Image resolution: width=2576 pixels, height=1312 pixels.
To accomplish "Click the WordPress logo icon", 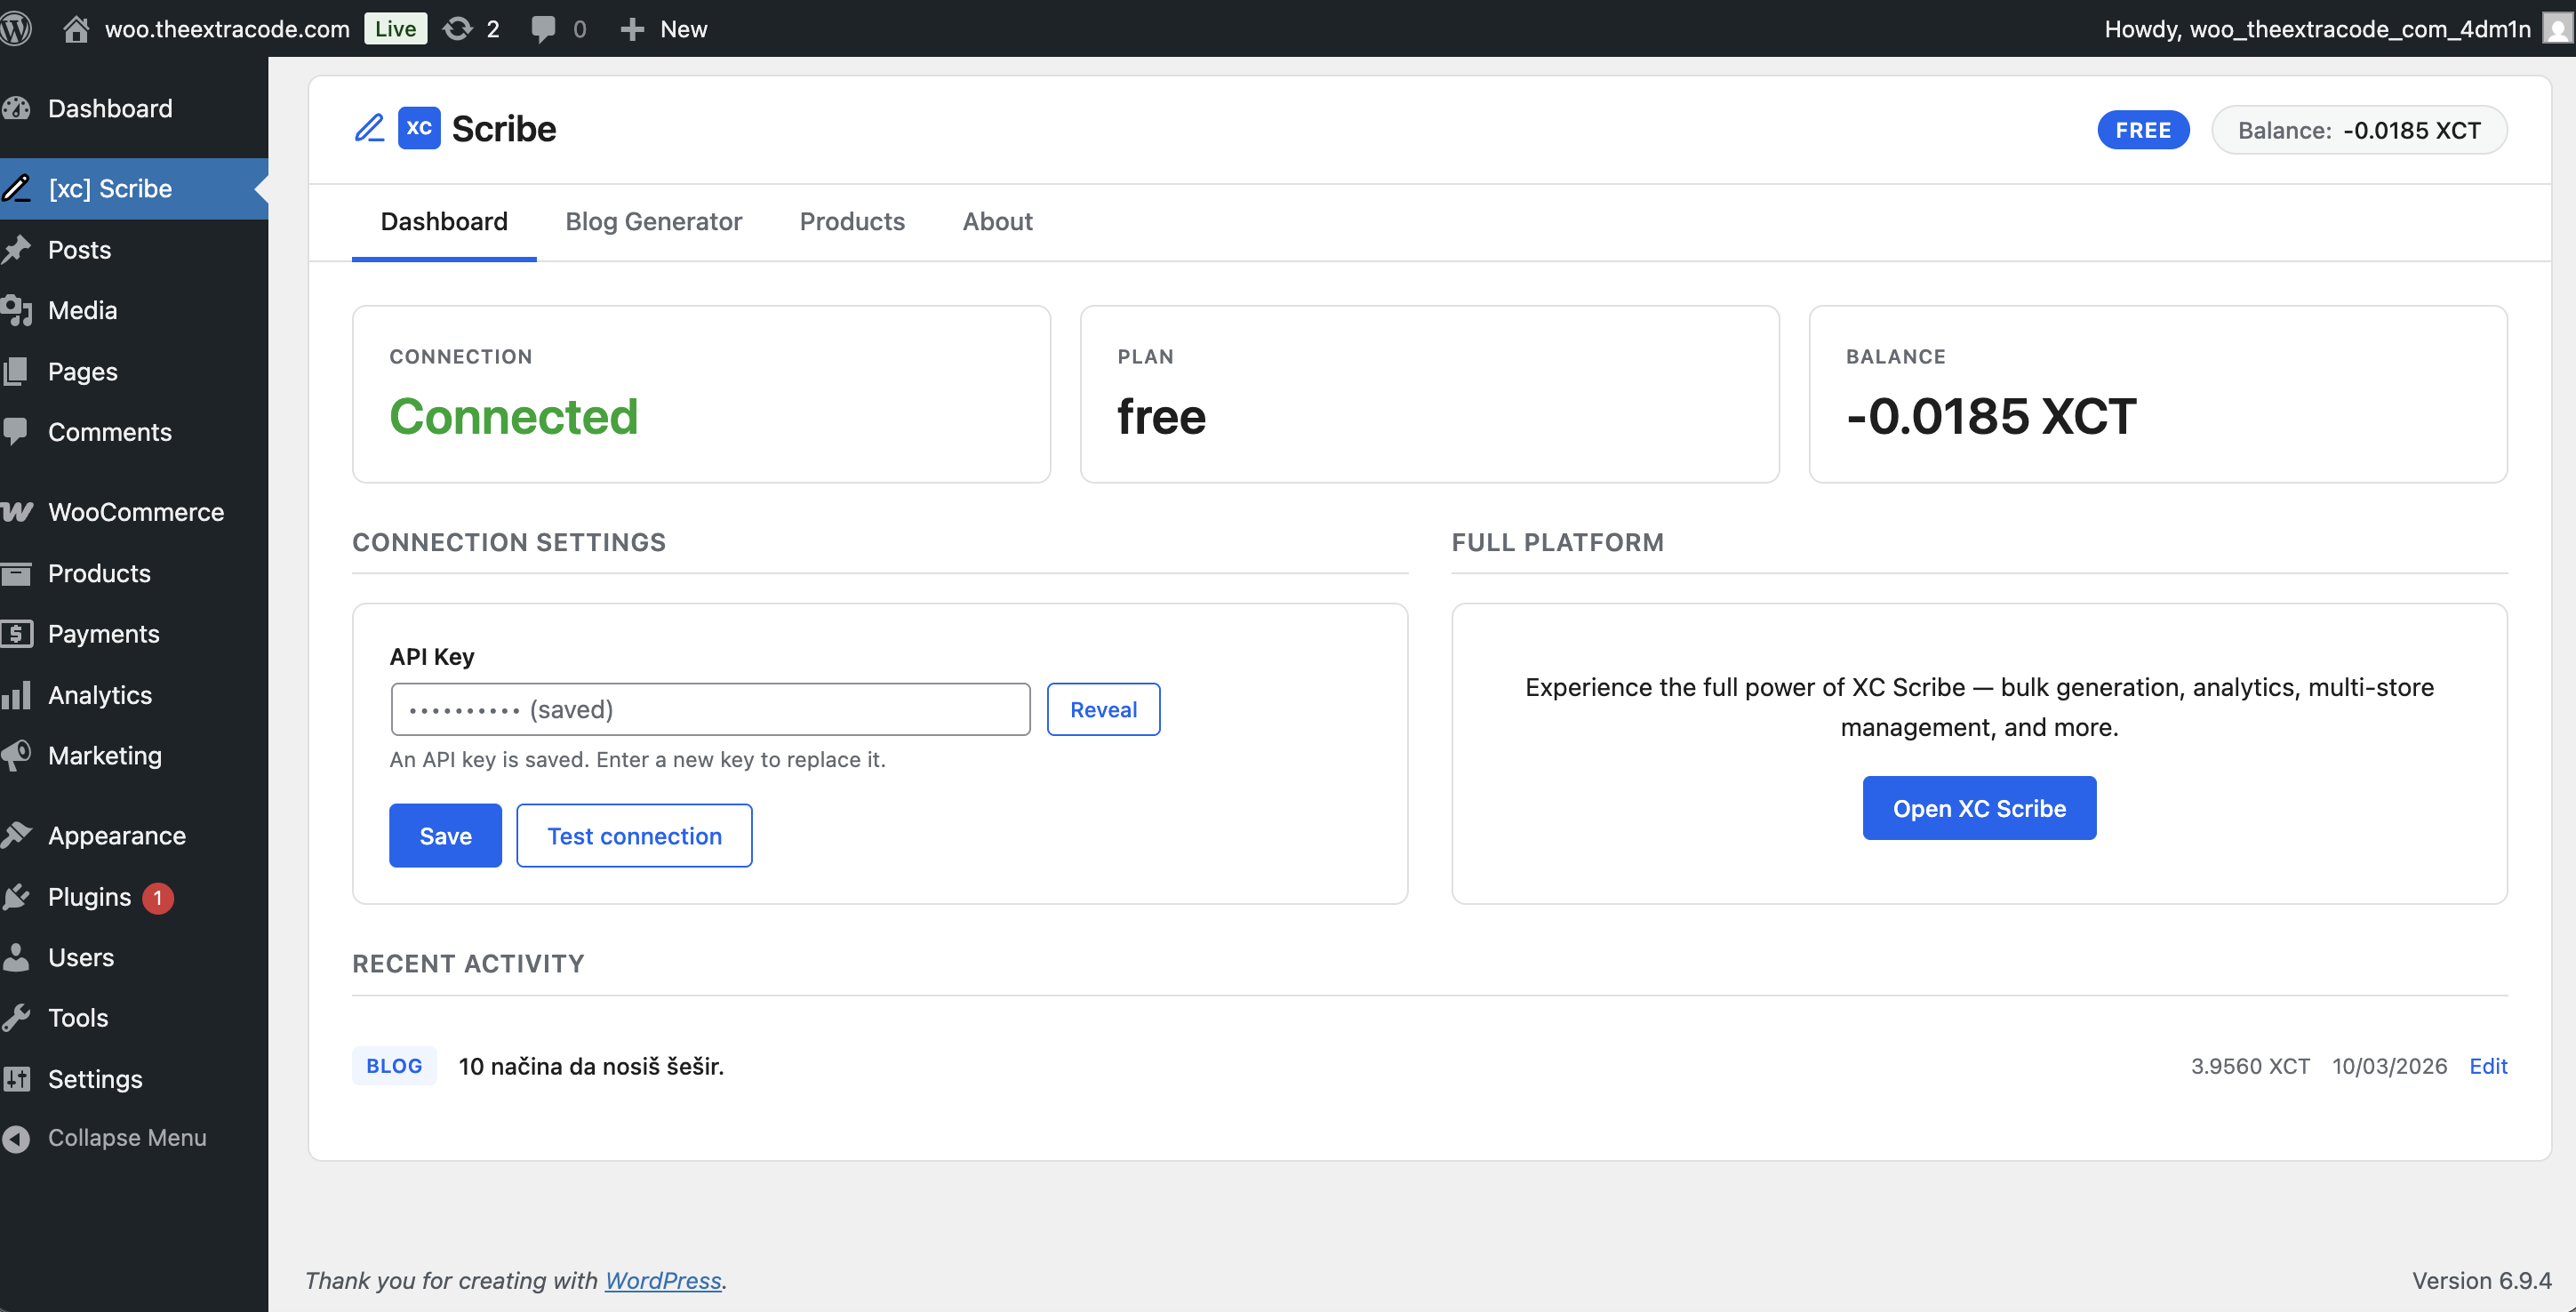I will (x=16, y=28).
